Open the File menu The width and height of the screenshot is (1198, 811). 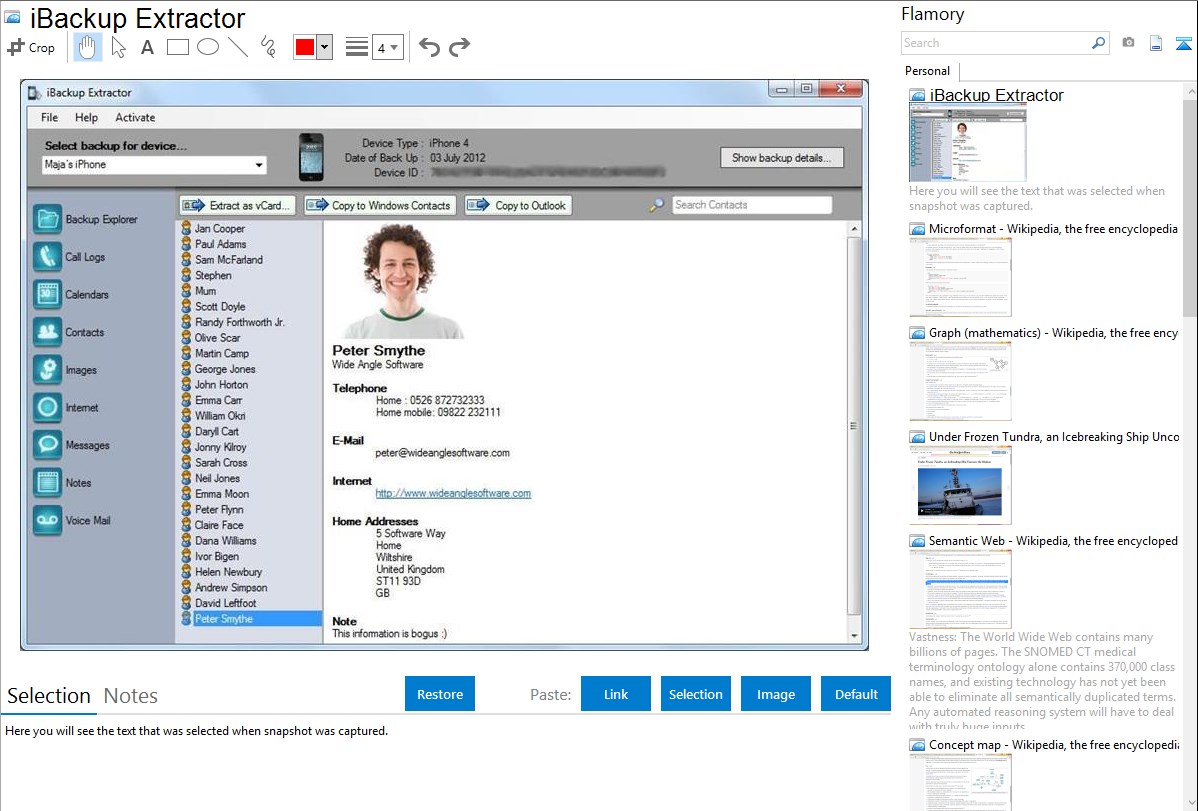(x=50, y=118)
